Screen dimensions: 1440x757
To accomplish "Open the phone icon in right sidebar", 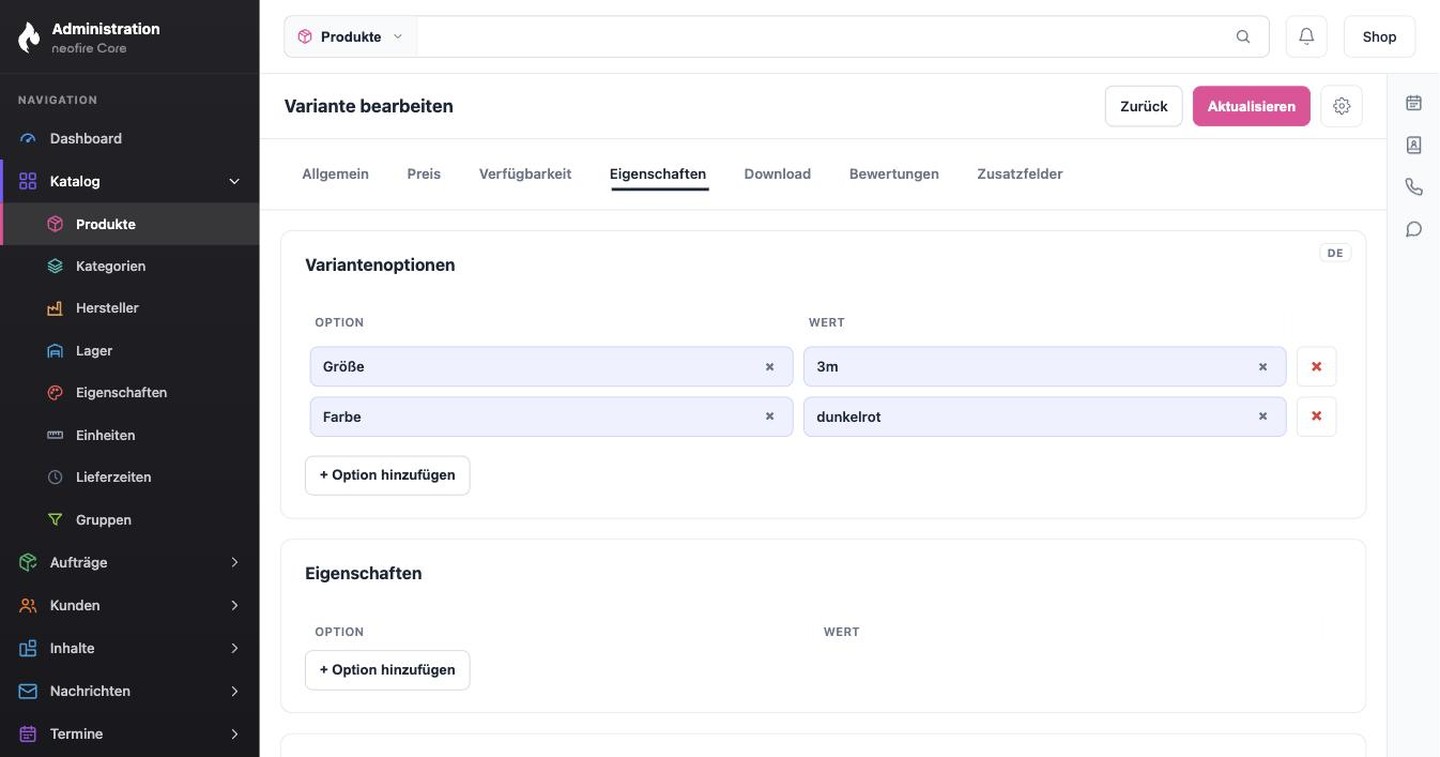I will (x=1413, y=187).
